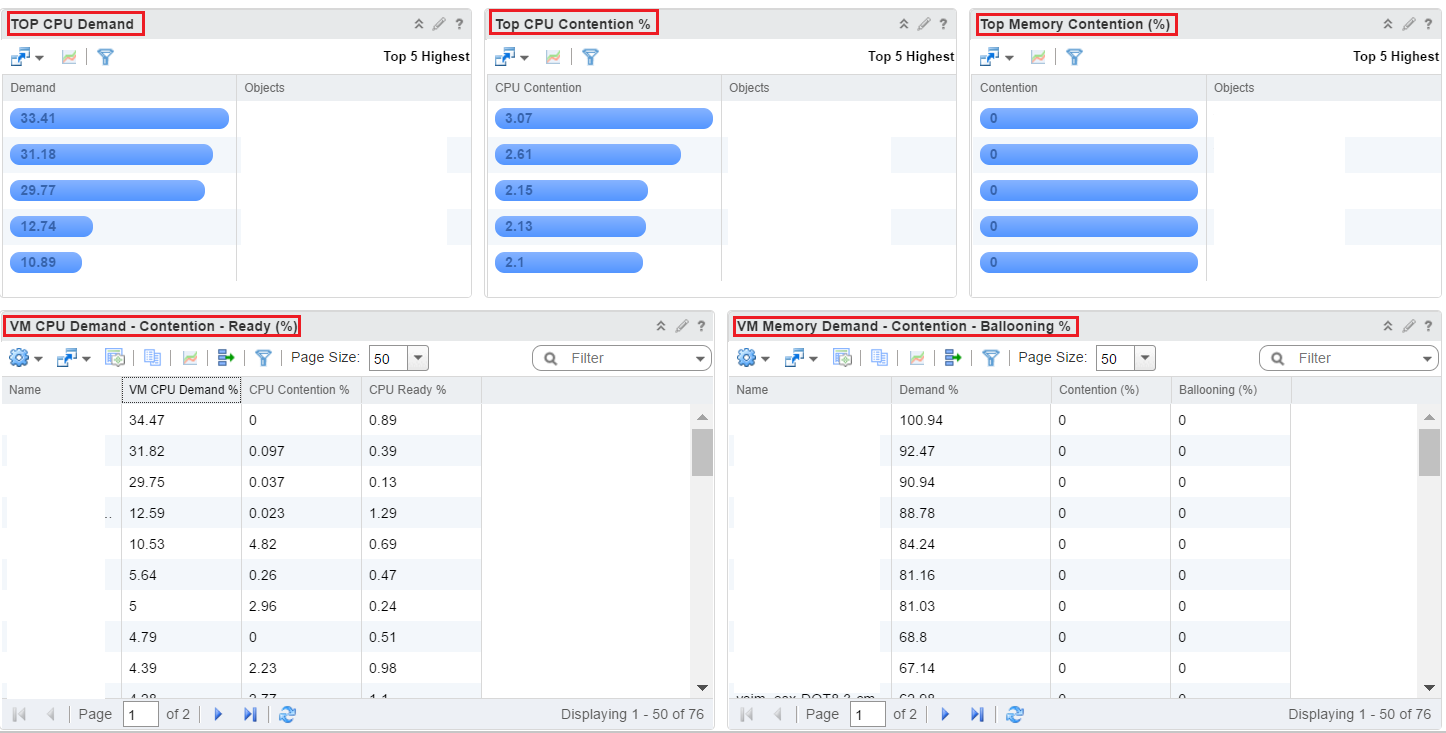
Task: Select the 33.41 demand bar
Action: pyautogui.click(x=119, y=119)
